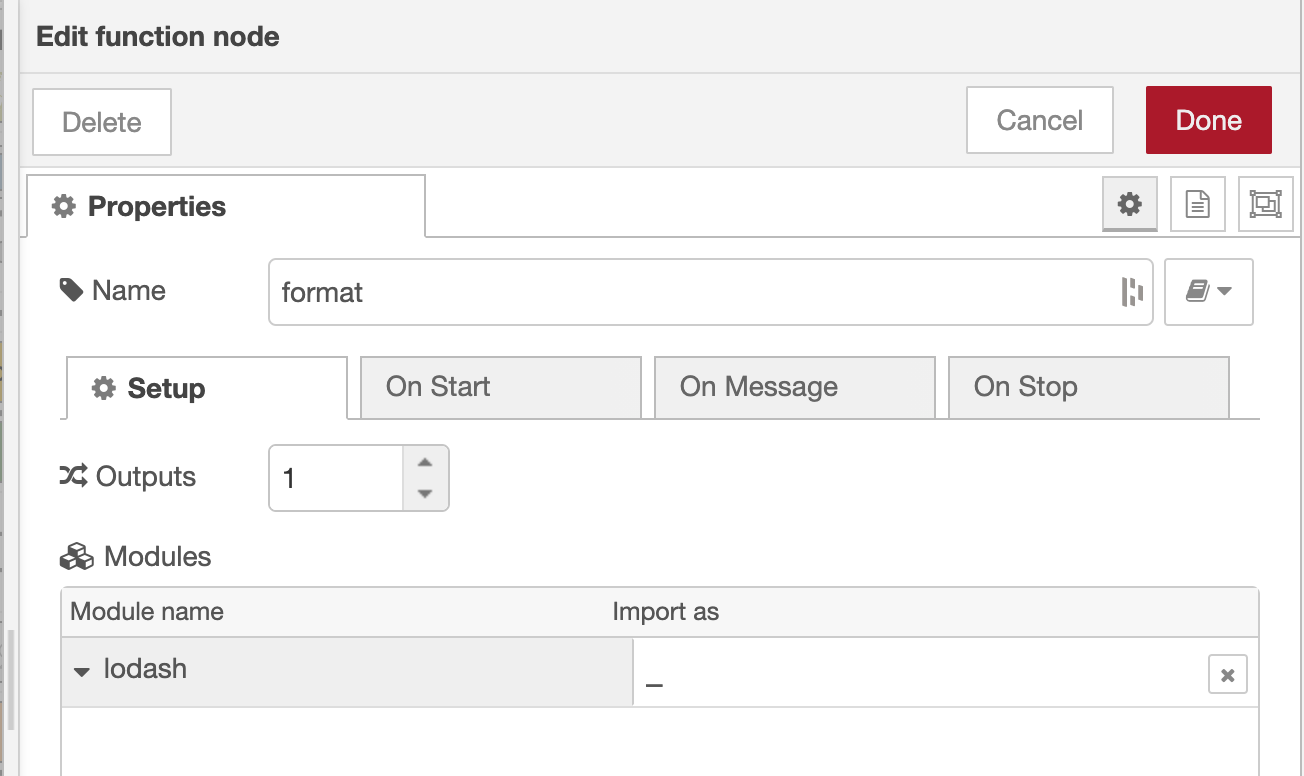
Task: Switch to the On Message tab
Action: (x=794, y=387)
